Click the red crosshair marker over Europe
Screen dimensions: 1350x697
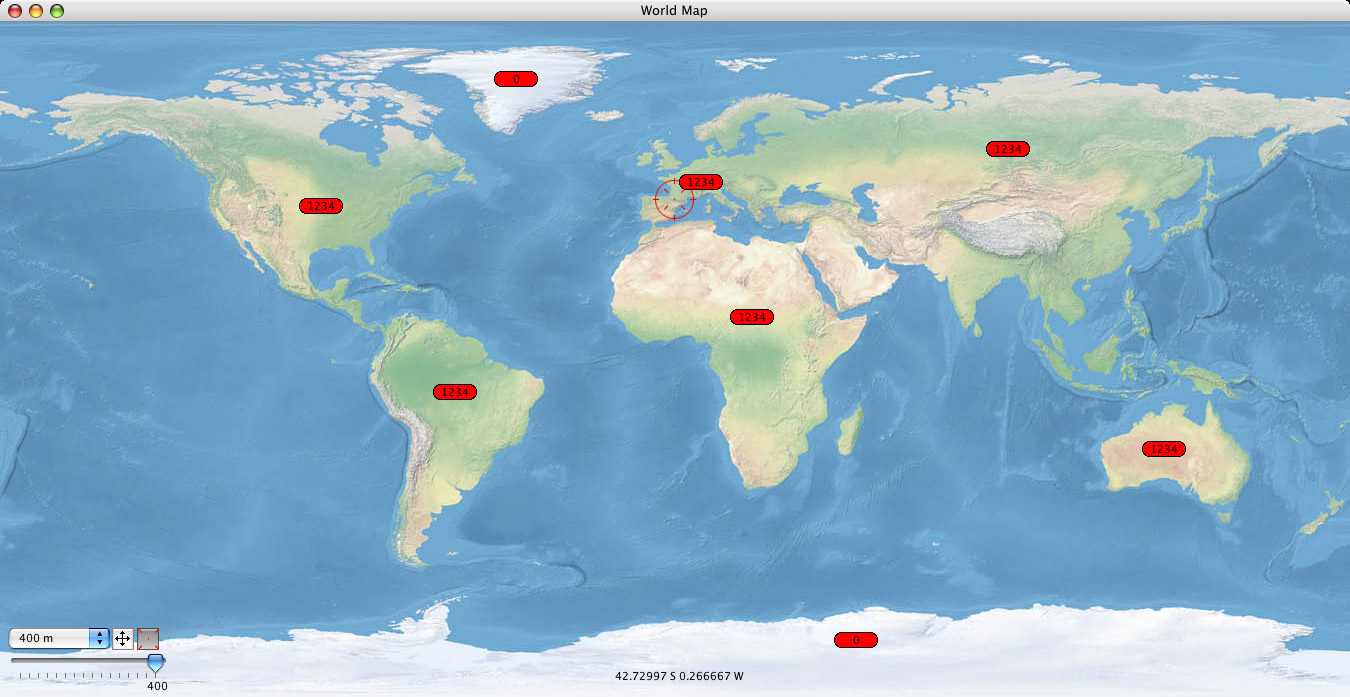click(673, 199)
